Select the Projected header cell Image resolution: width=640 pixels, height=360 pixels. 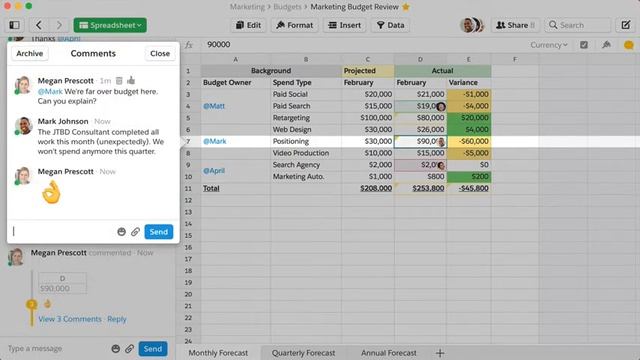pyautogui.click(x=368, y=71)
